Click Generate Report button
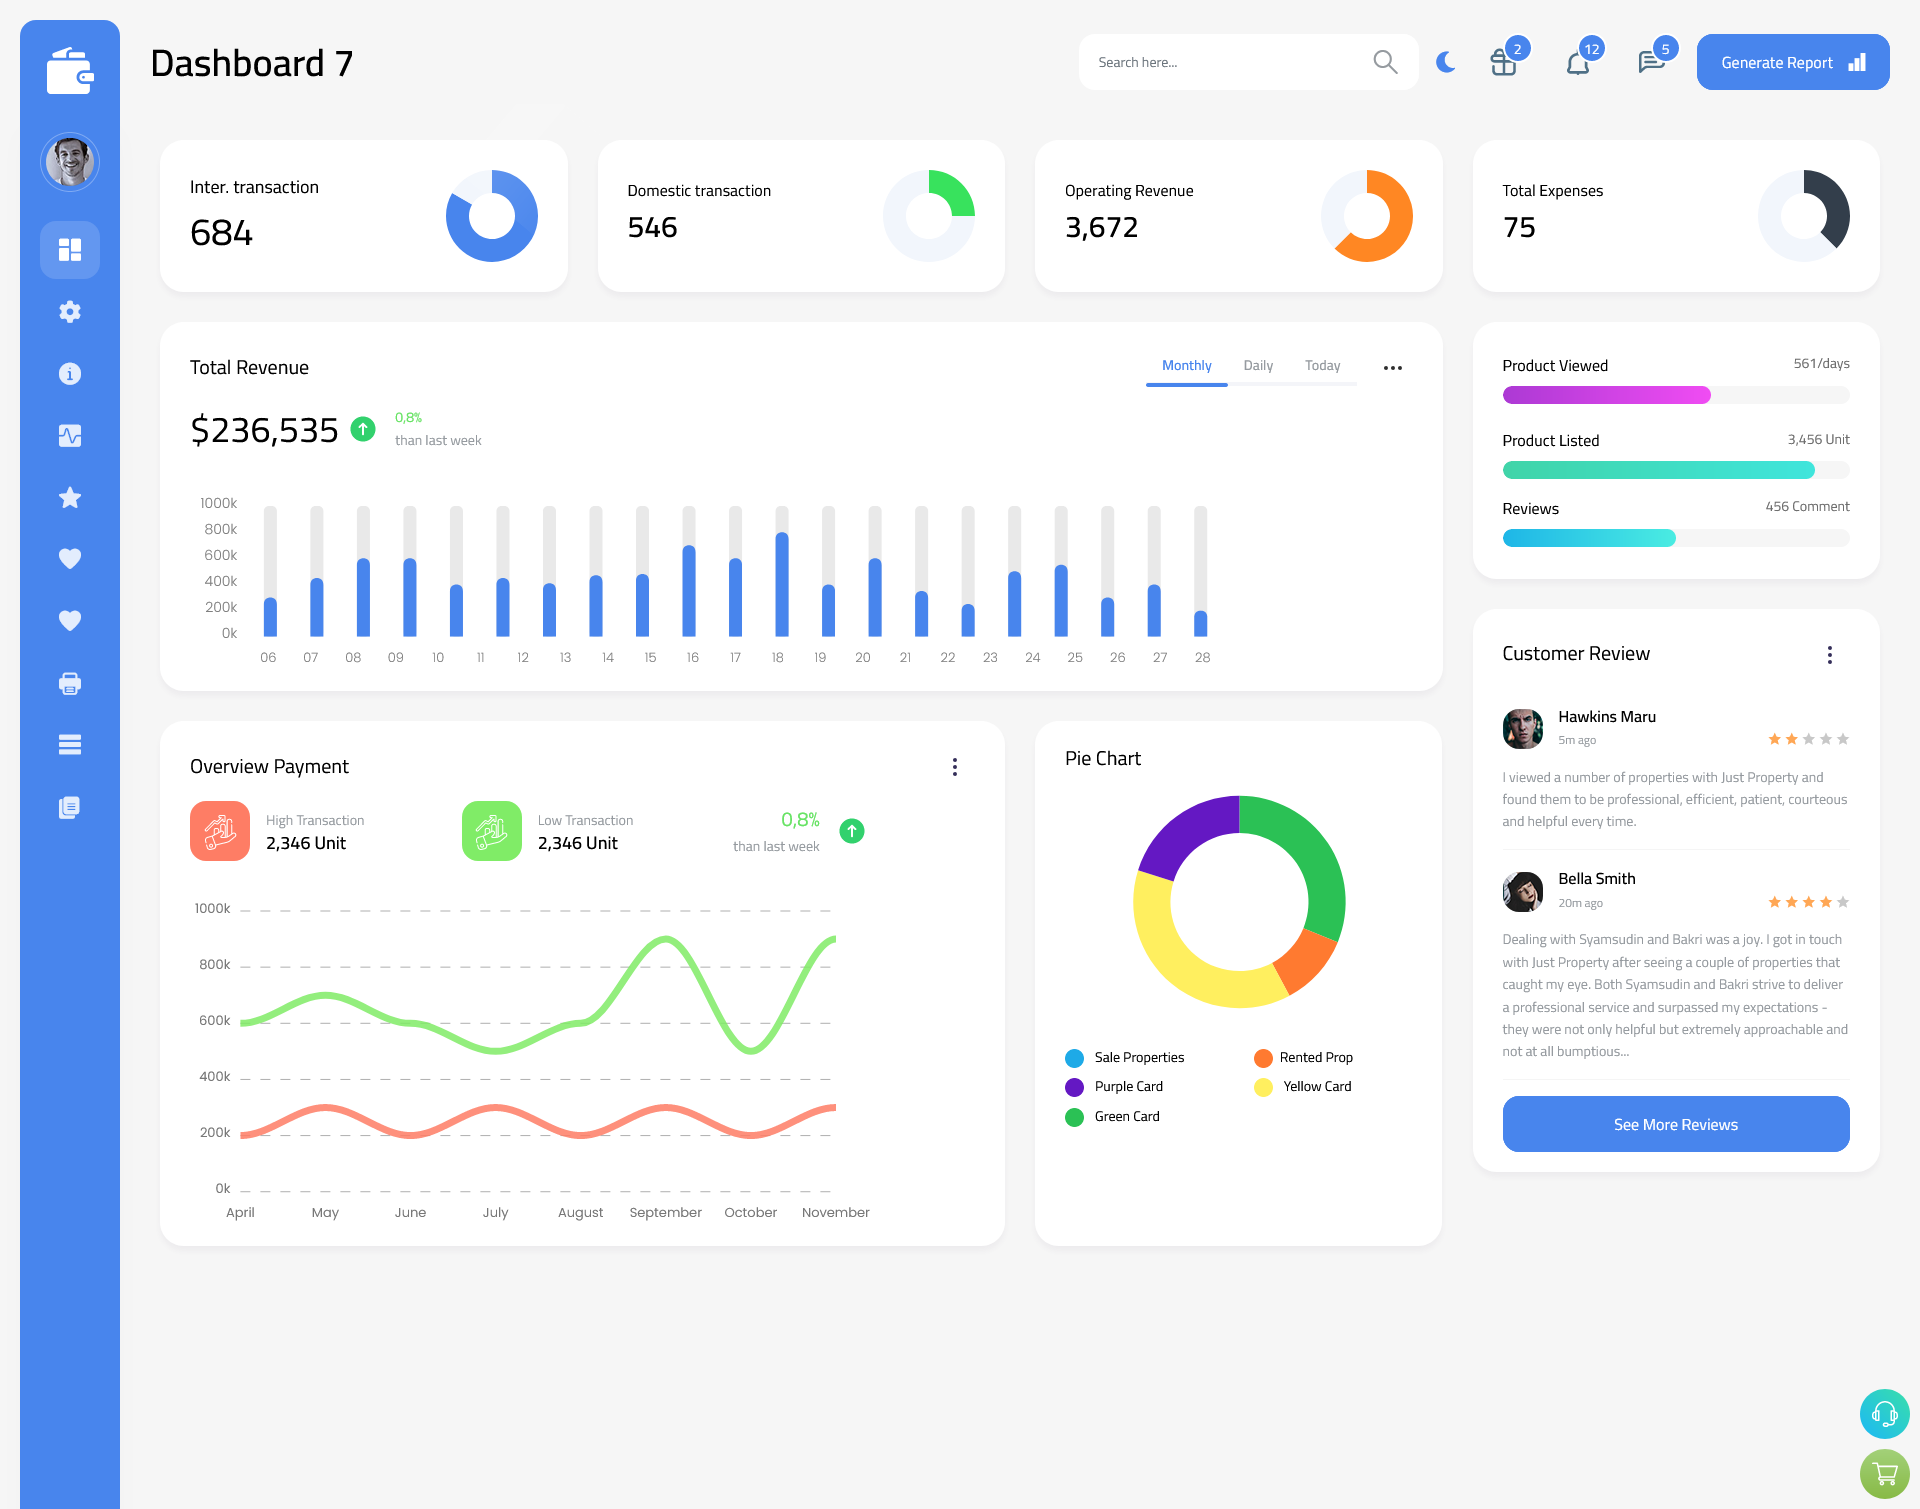 [1788, 61]
